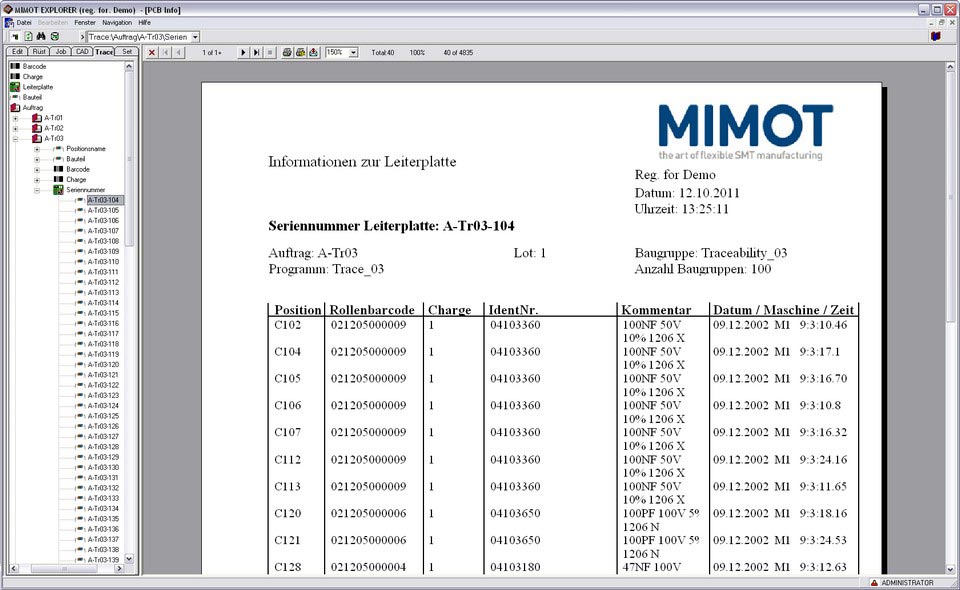This screenshot has height=590, width=960.
Task: Click the C102 position cell in the table
Action: (x=288, y=325)
